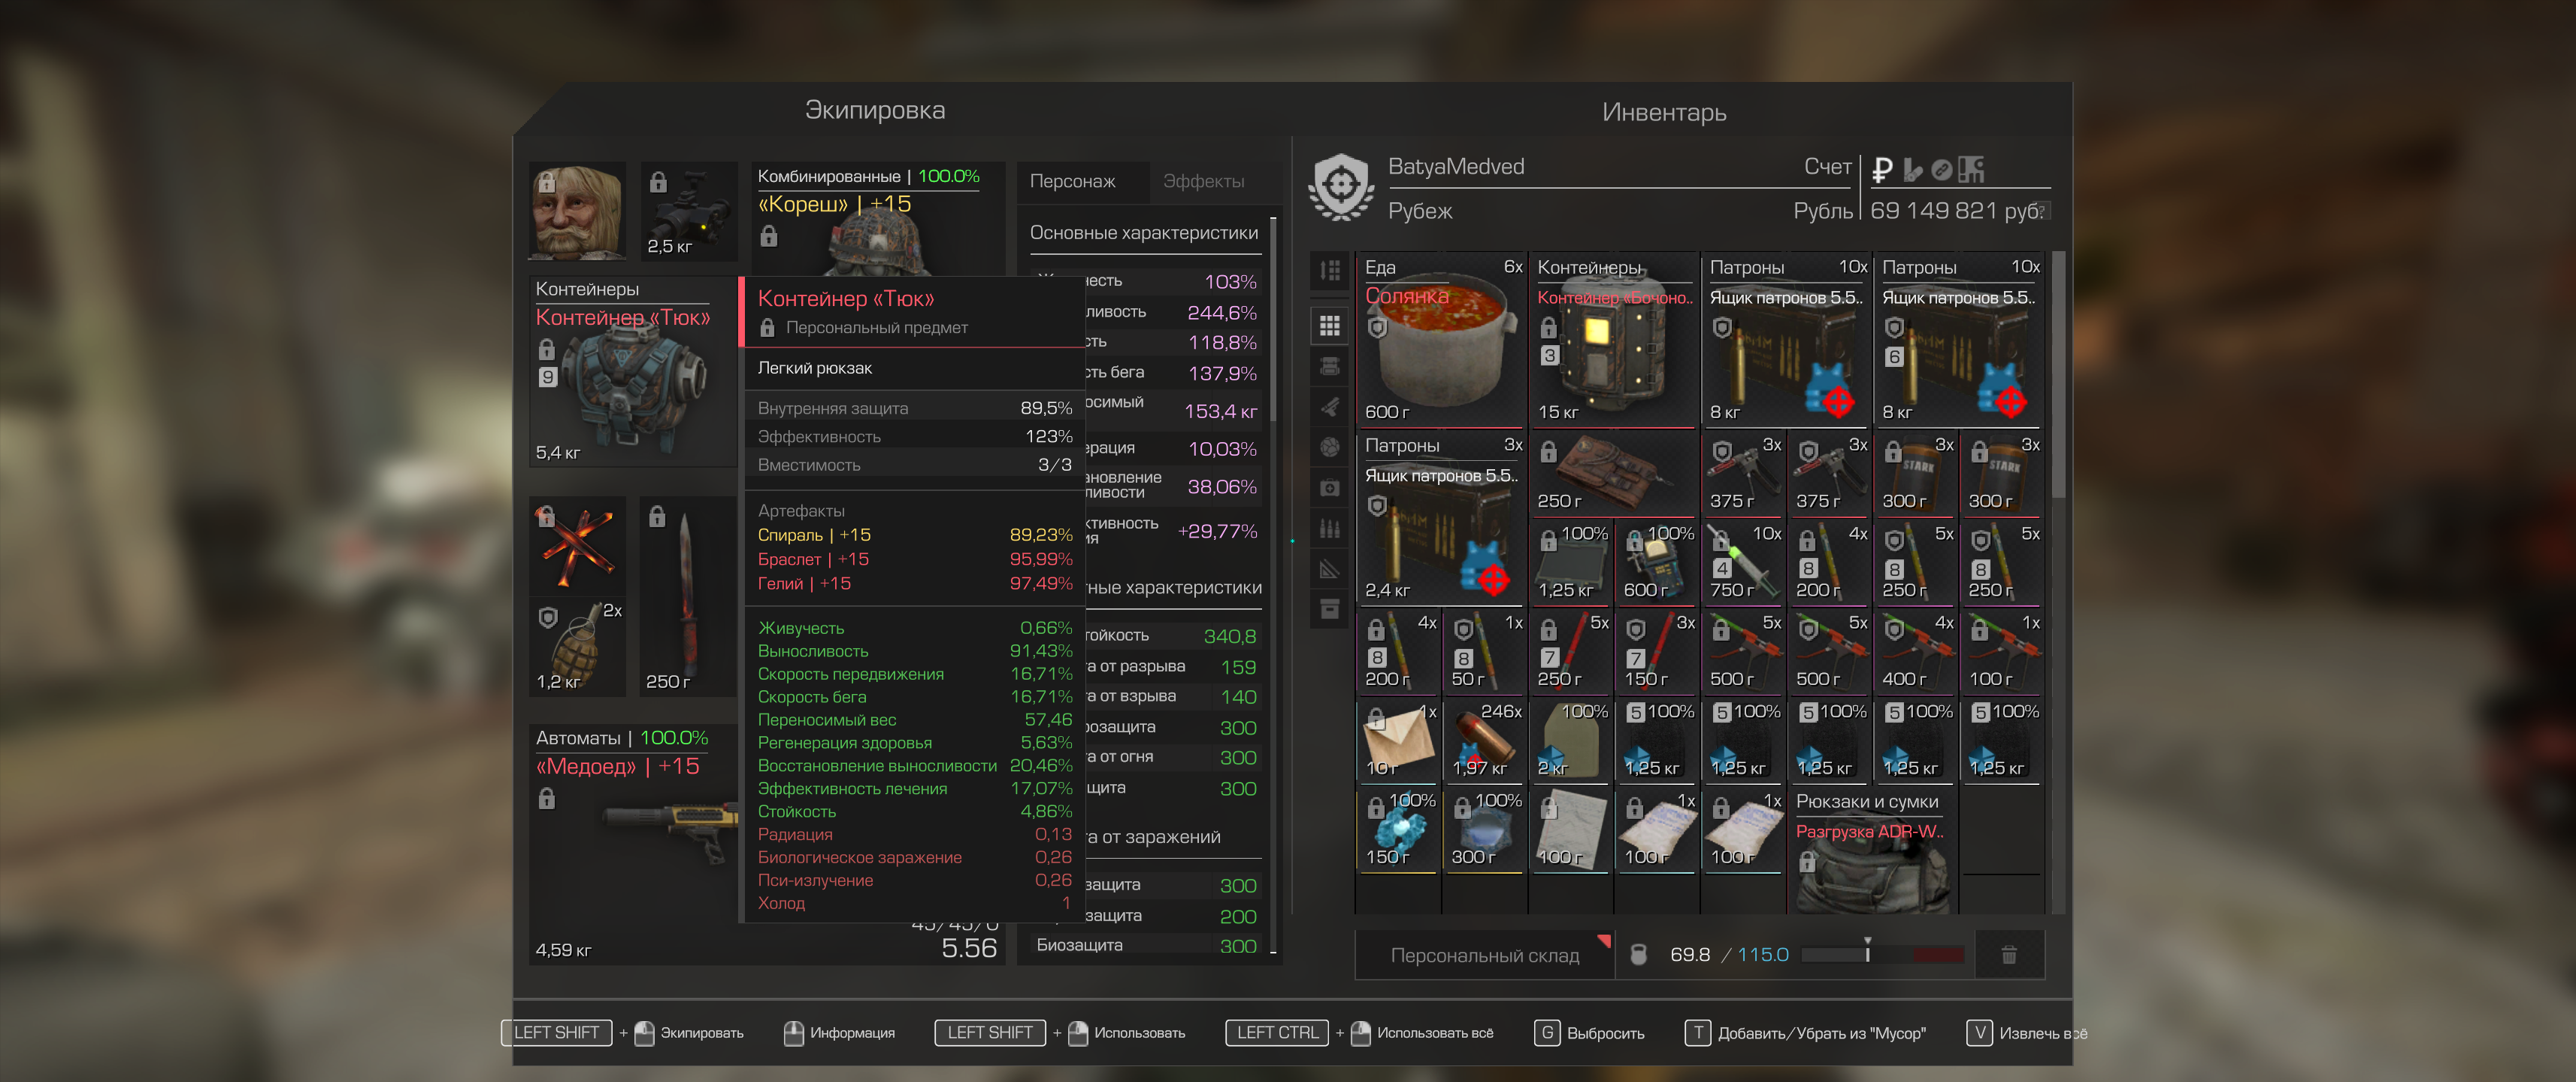Click the fiery crossed artifact slot
The height and width of the screenshot is (1082, 2576).
pos(577,545)
